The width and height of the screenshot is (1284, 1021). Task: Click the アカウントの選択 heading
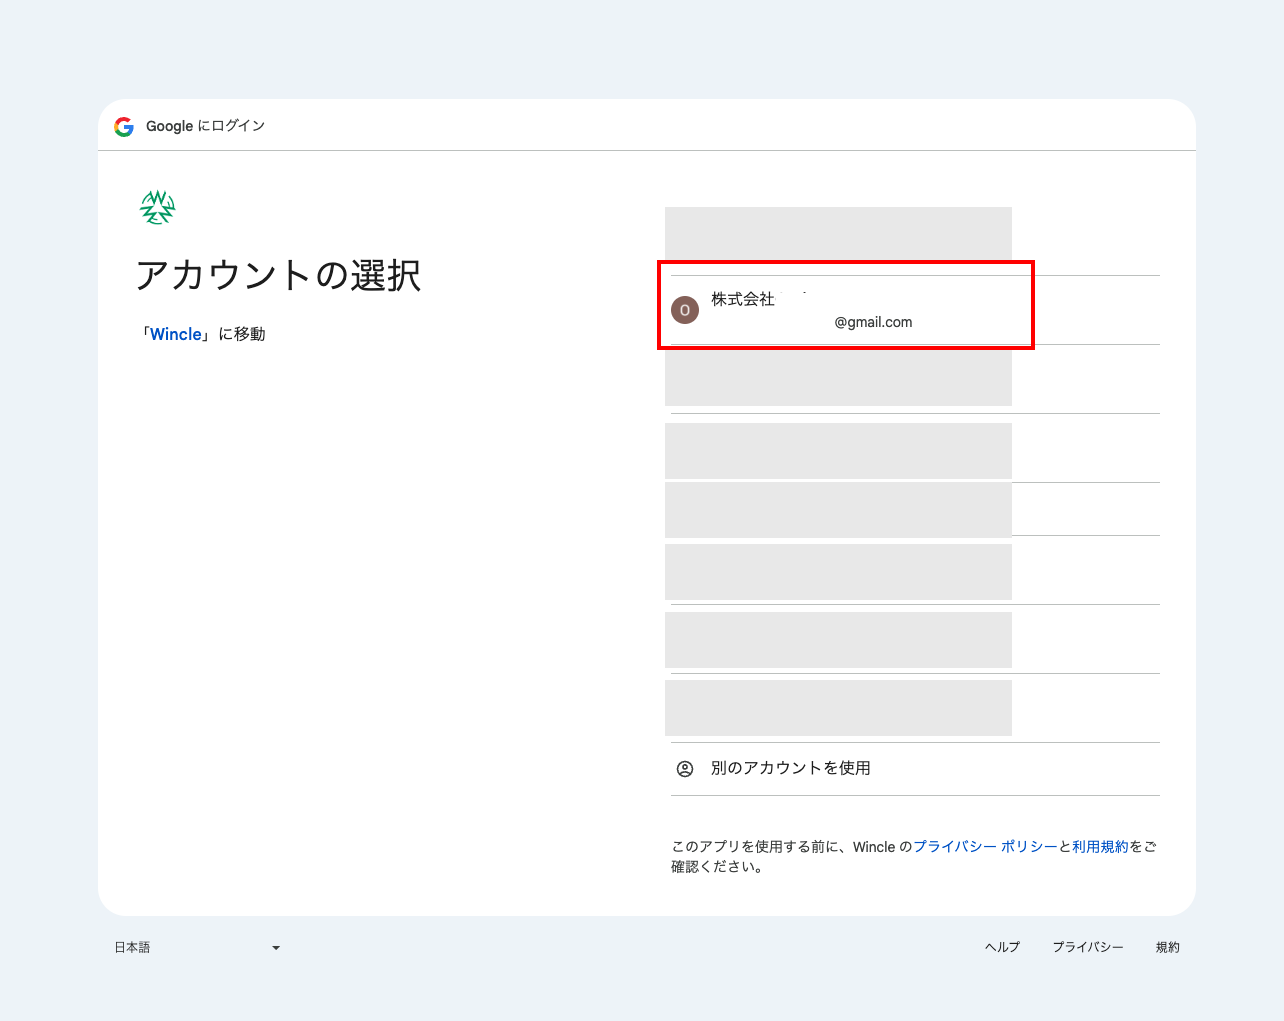click(278, 275)
